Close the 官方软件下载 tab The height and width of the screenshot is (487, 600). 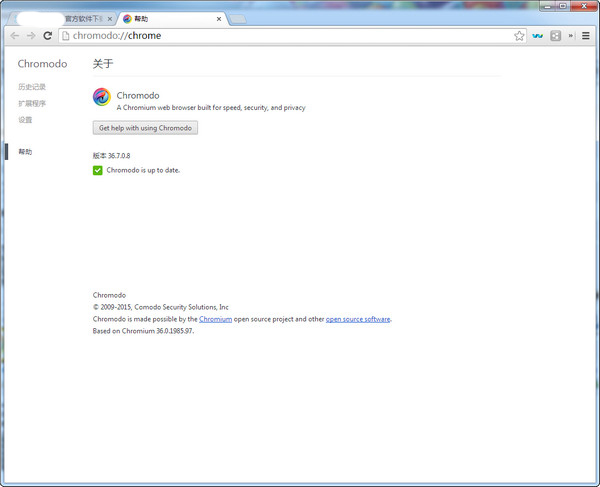point(110,19)
